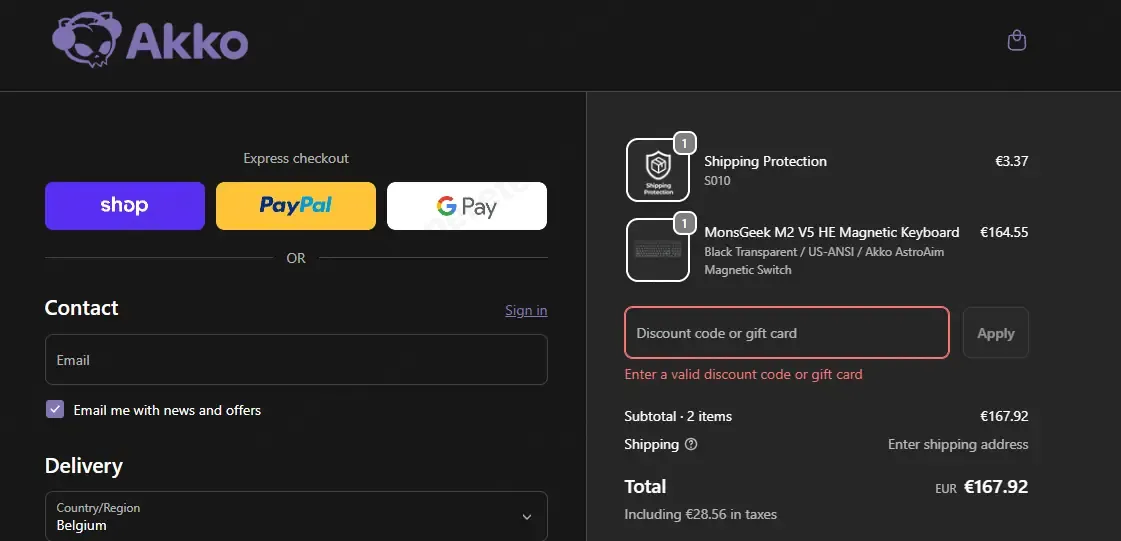Click the Including €28.56 in taxes text

tap(701, 515)
